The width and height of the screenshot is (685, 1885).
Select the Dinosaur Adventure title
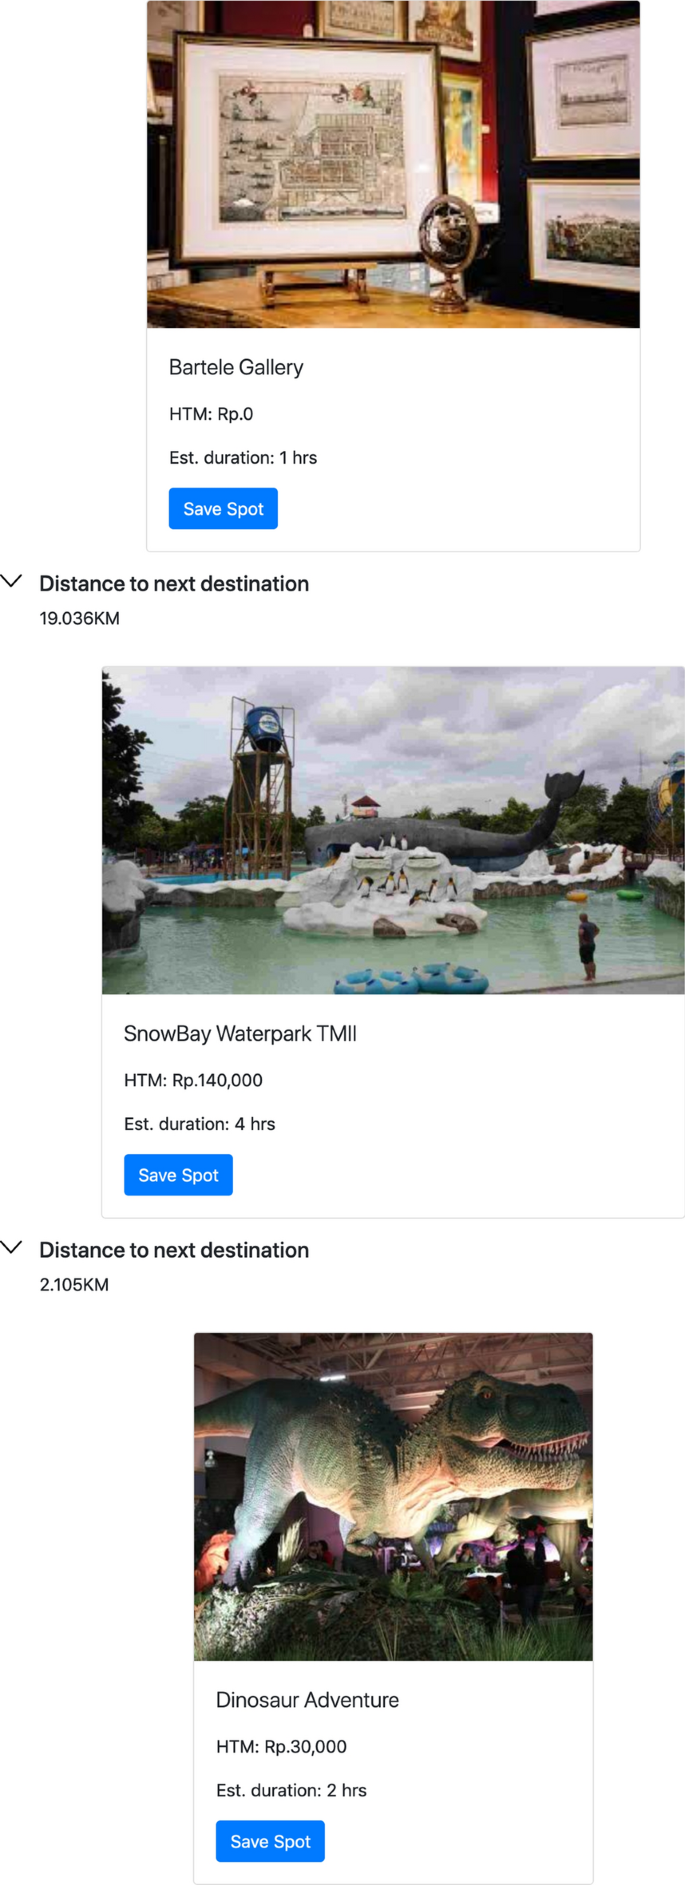tap(307, 1700)
